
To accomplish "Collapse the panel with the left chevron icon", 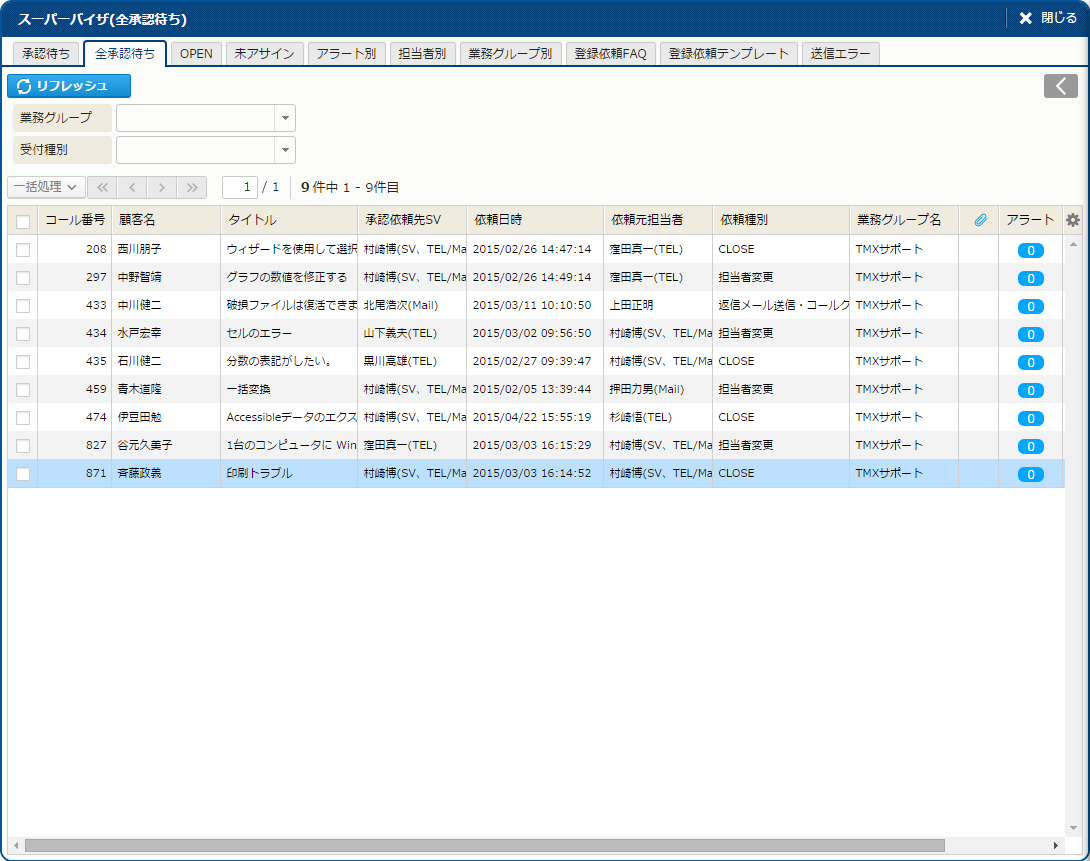I will (x=1060, y=86).
